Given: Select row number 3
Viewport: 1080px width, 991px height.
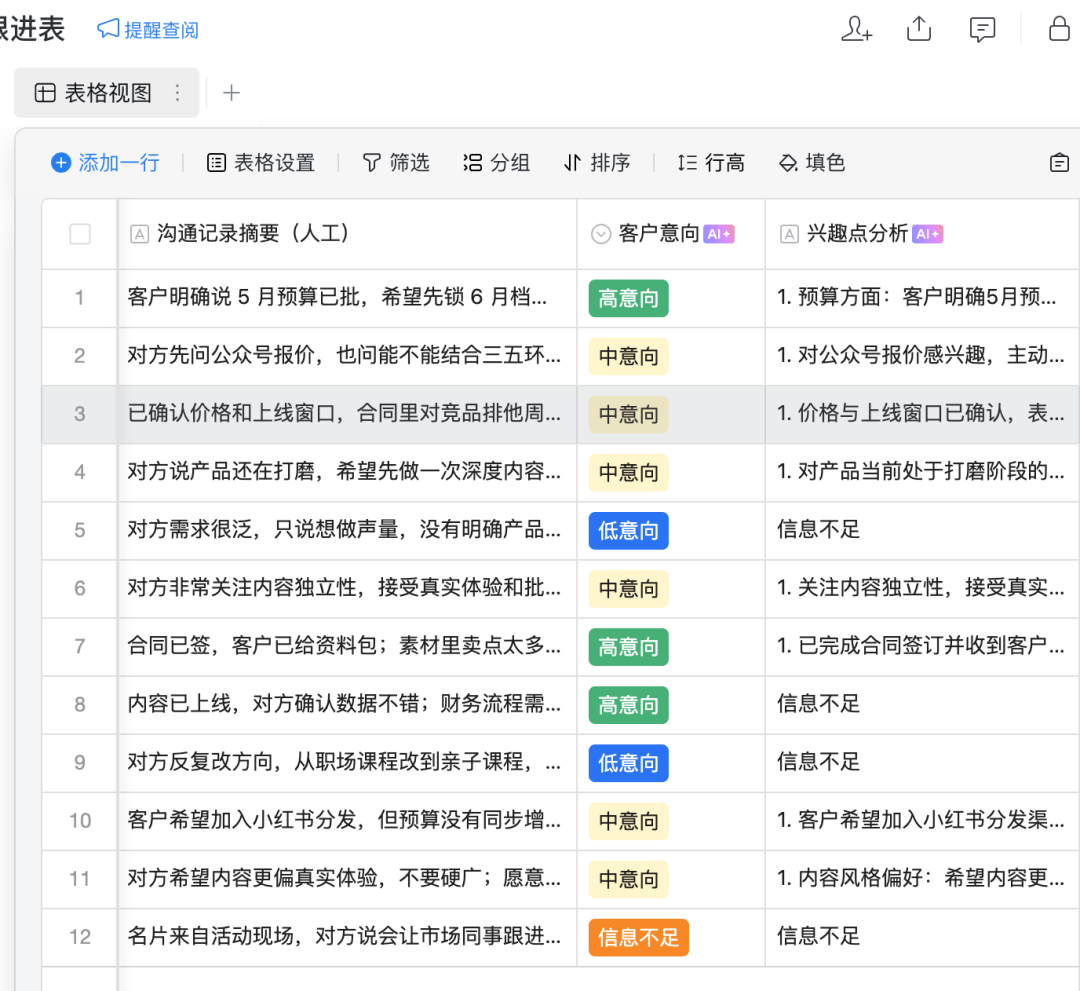Looking at the screenshot, I should [x=80, y=414].
